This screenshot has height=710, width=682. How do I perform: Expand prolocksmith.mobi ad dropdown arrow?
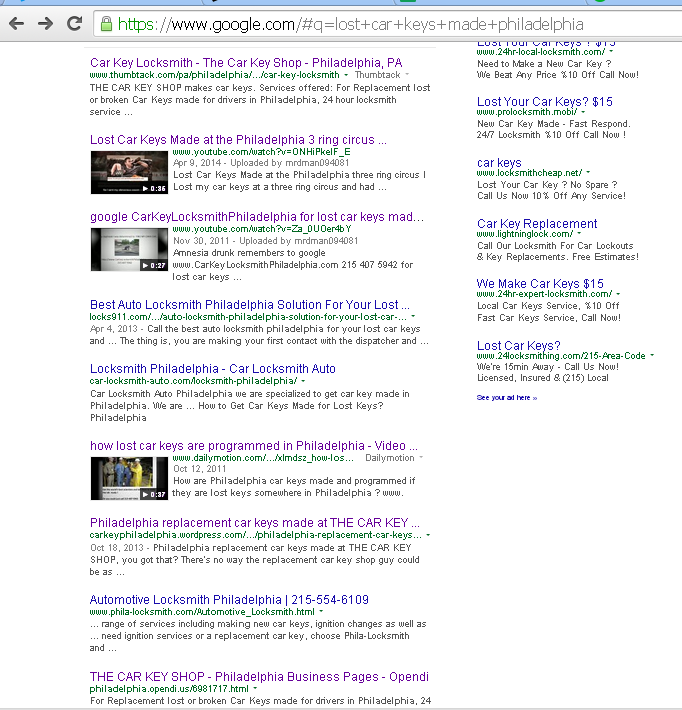583,112
